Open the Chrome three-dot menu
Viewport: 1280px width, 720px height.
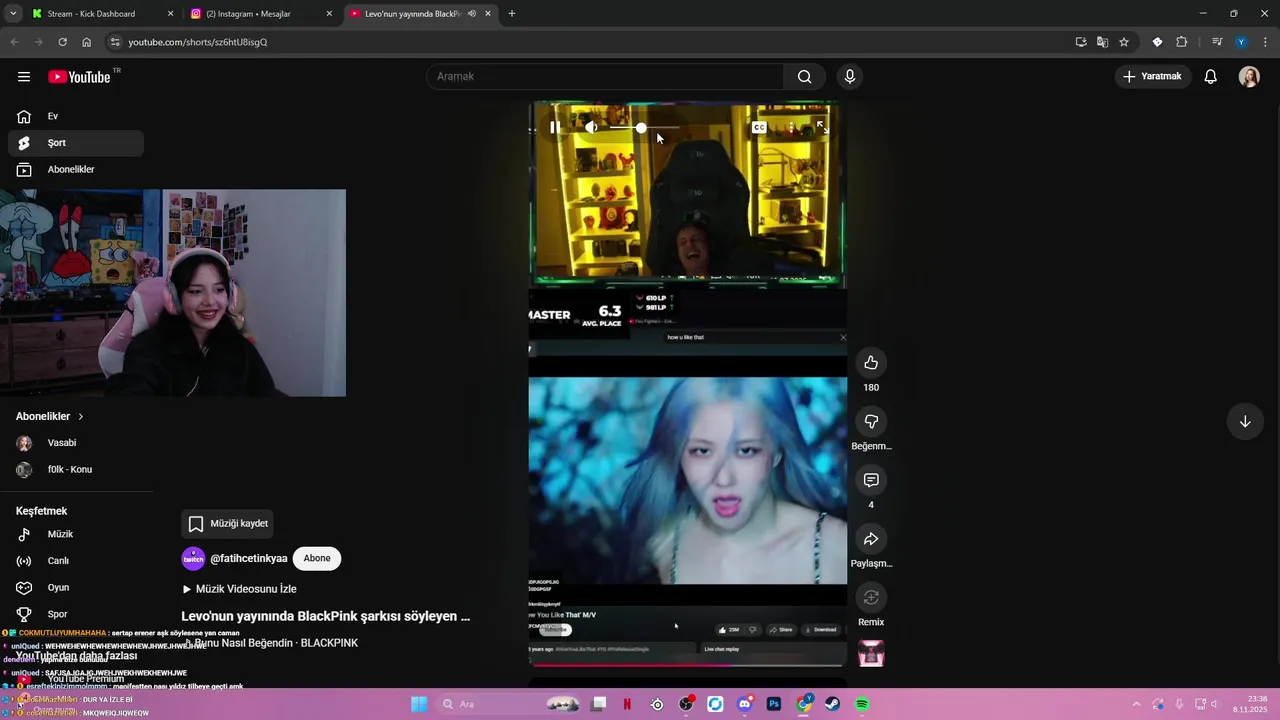[x=1265, y=42]
